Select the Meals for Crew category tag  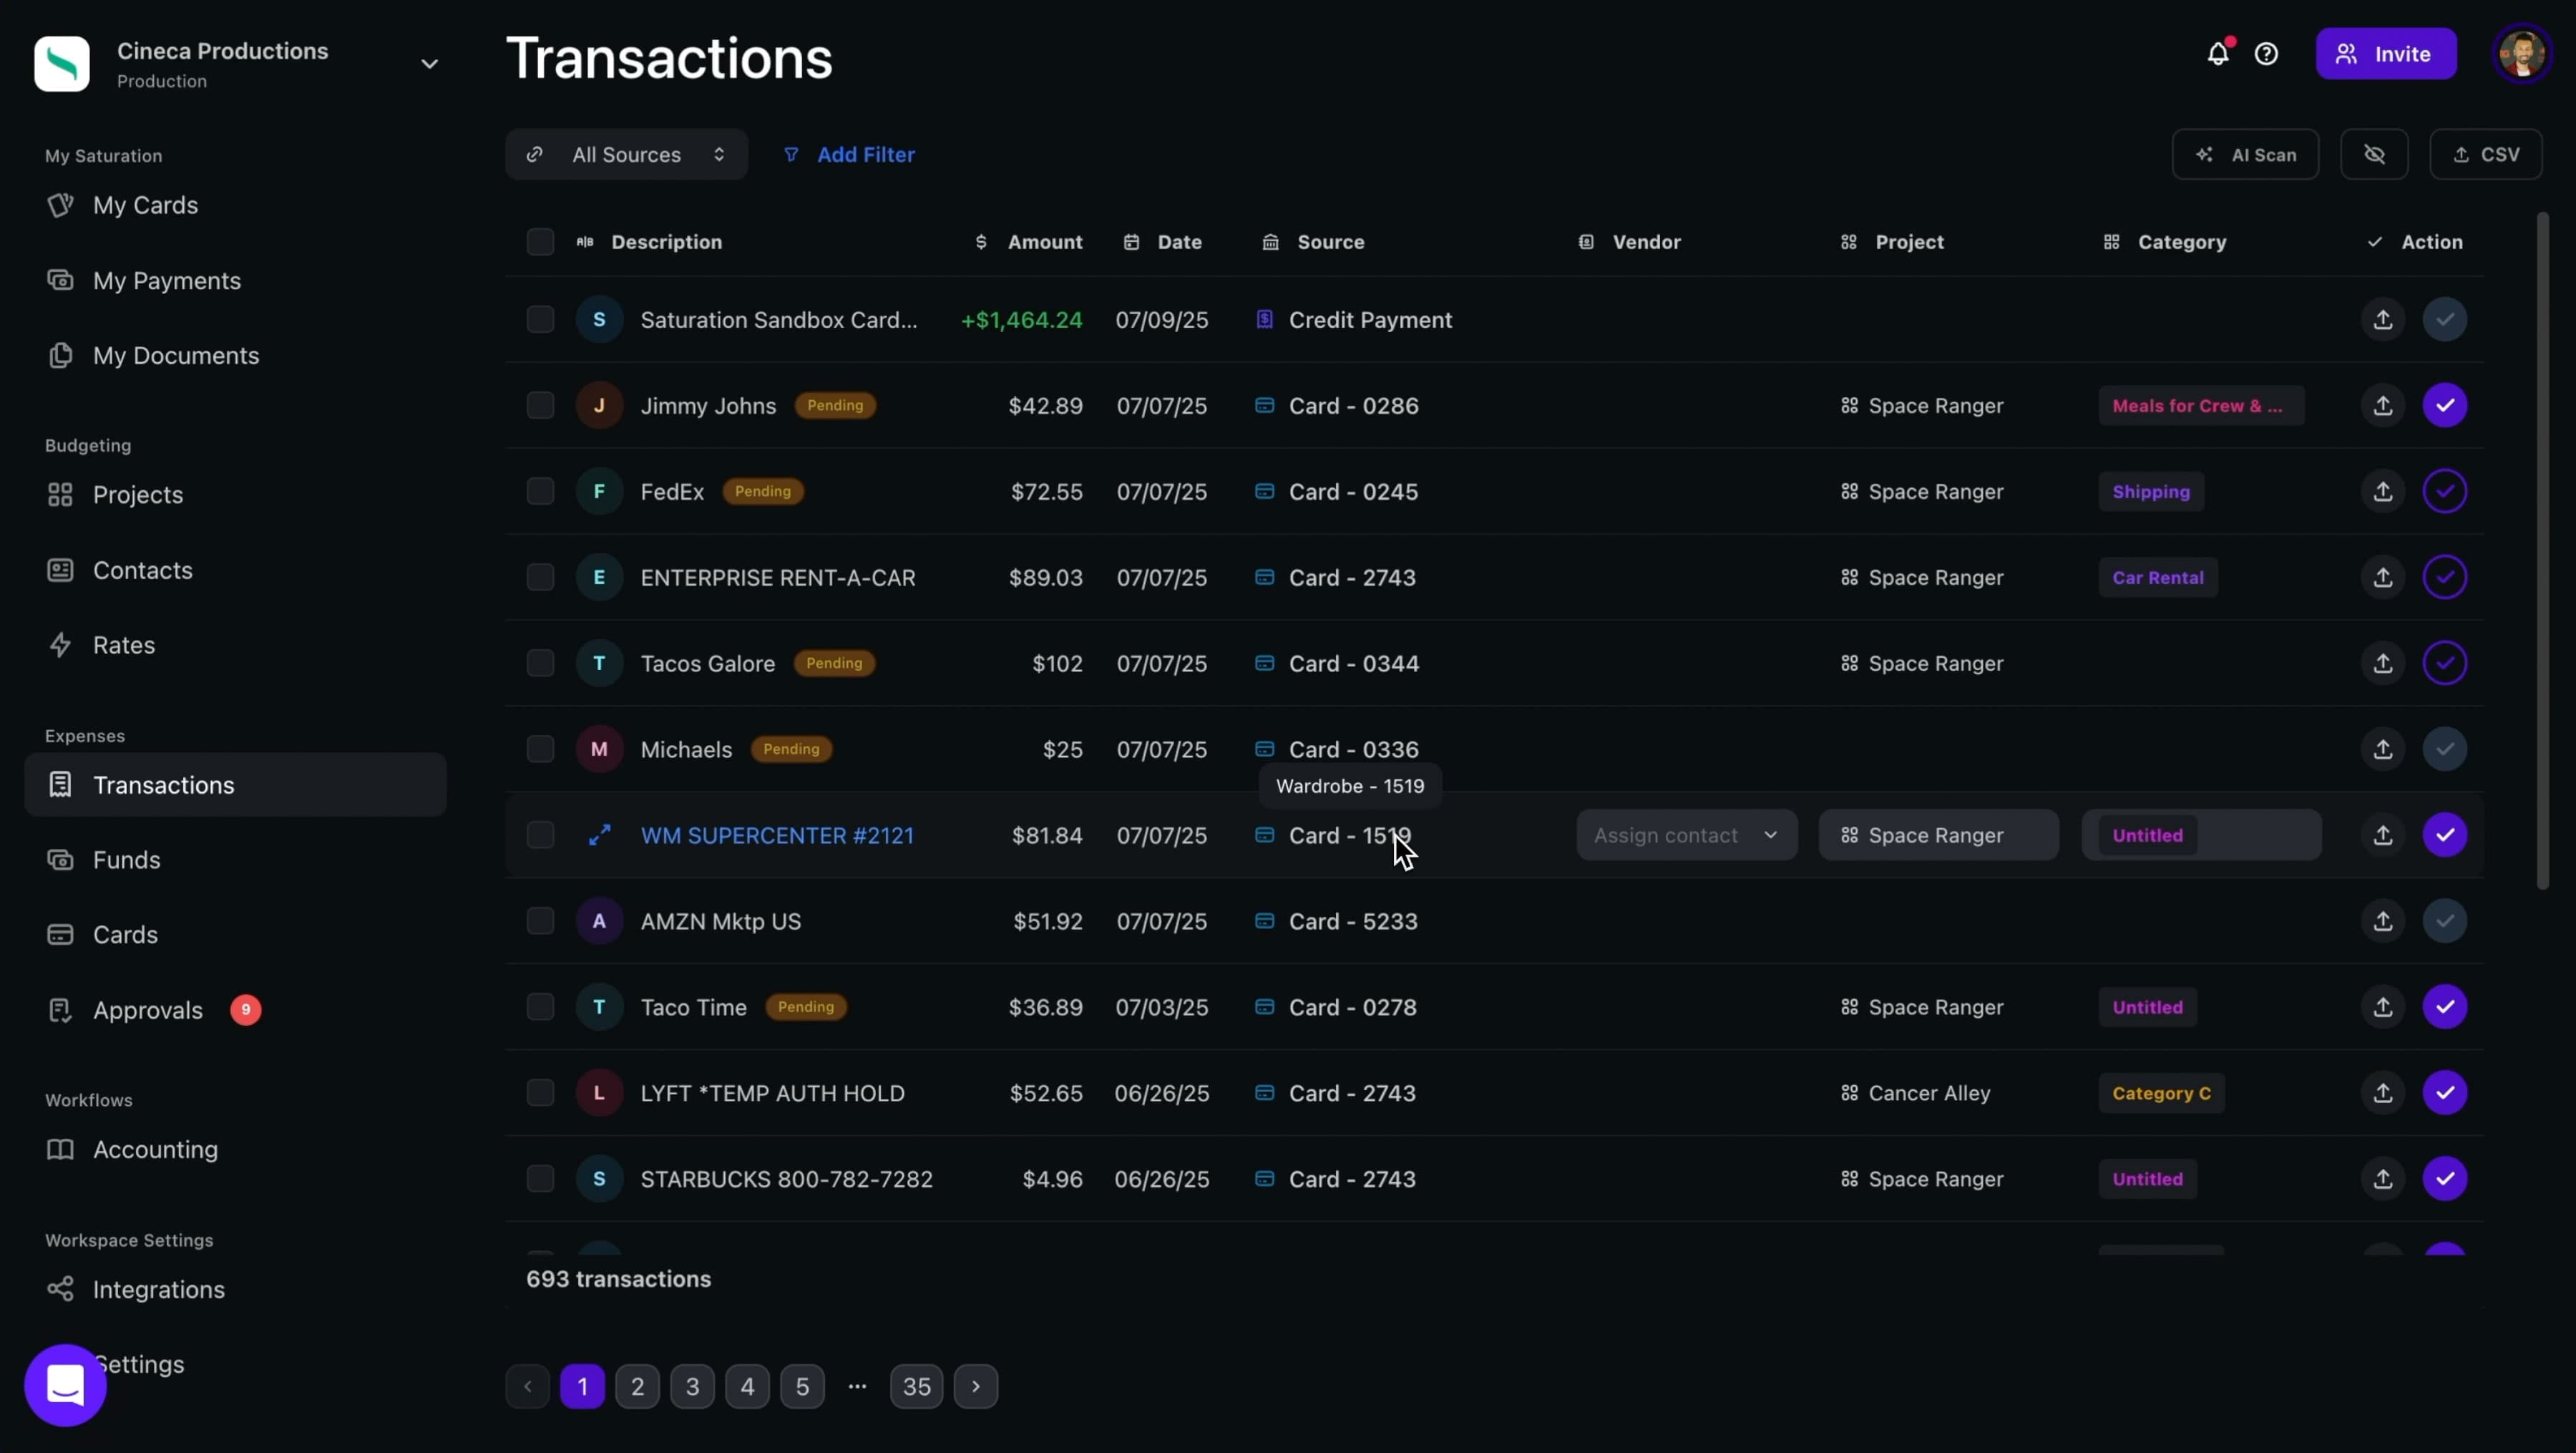(x=2200, y=405)
